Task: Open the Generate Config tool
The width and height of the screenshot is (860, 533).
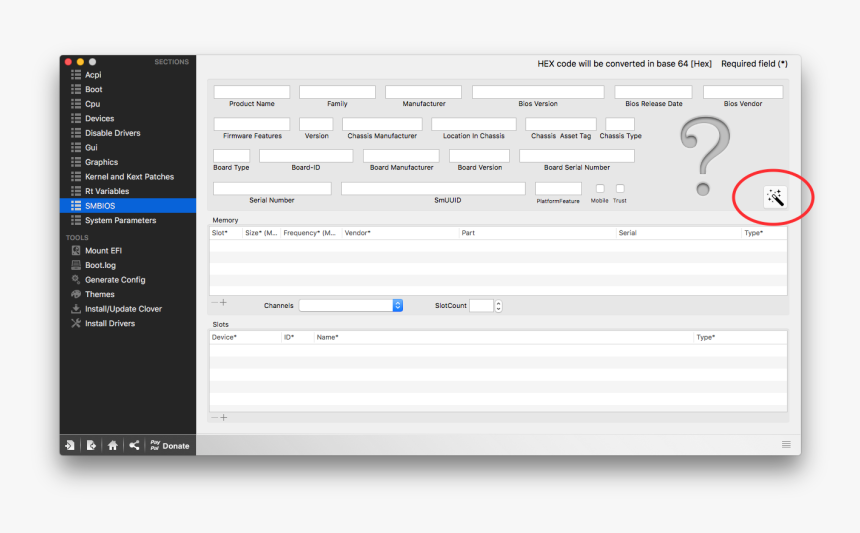Action: click(x=128, y=280)
